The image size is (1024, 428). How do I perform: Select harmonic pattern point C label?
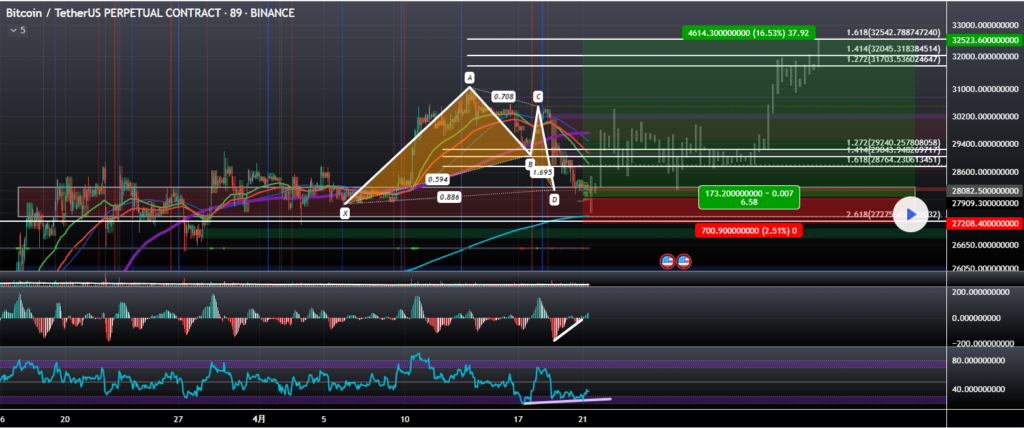pos(538,96)
